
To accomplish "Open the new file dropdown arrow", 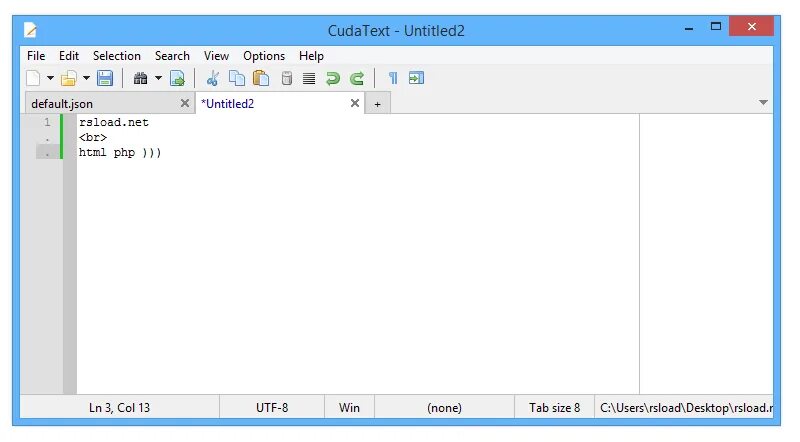I will point(50,79).
